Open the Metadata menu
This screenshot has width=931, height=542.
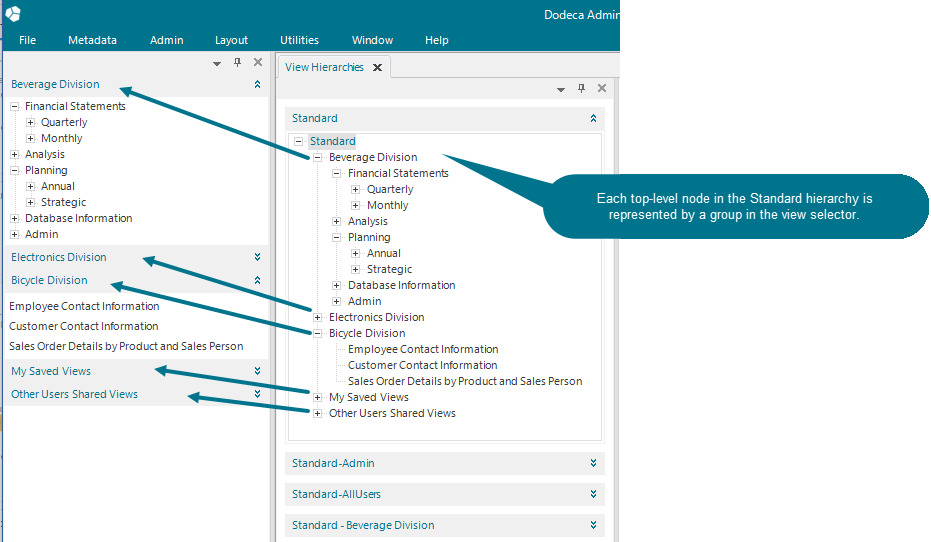(92, 40)
